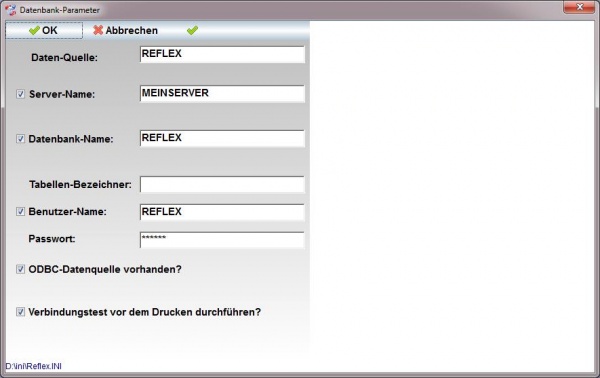The width and height of the screenshot is (600, 378).
Task: Focus the Passwort field
Action: (222, 240)
